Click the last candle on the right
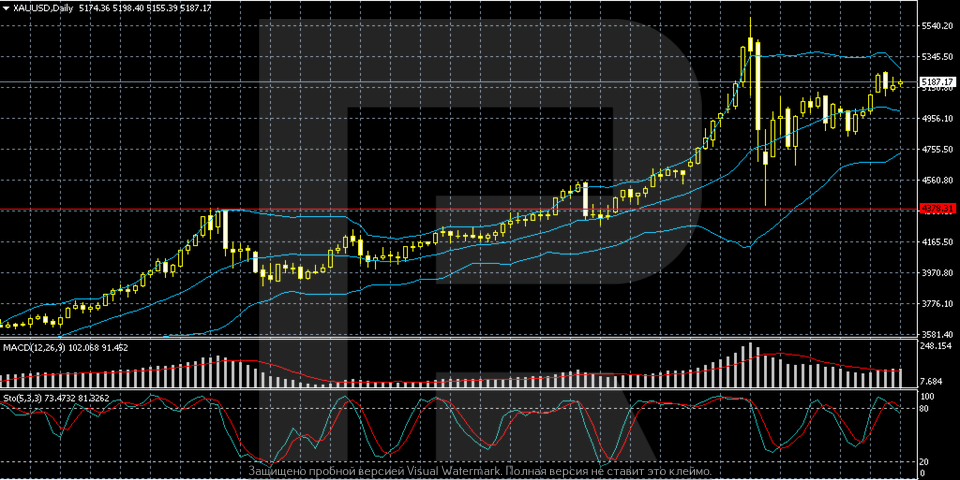This screenshot has width=960, height=480. click(x=901, y=83)
